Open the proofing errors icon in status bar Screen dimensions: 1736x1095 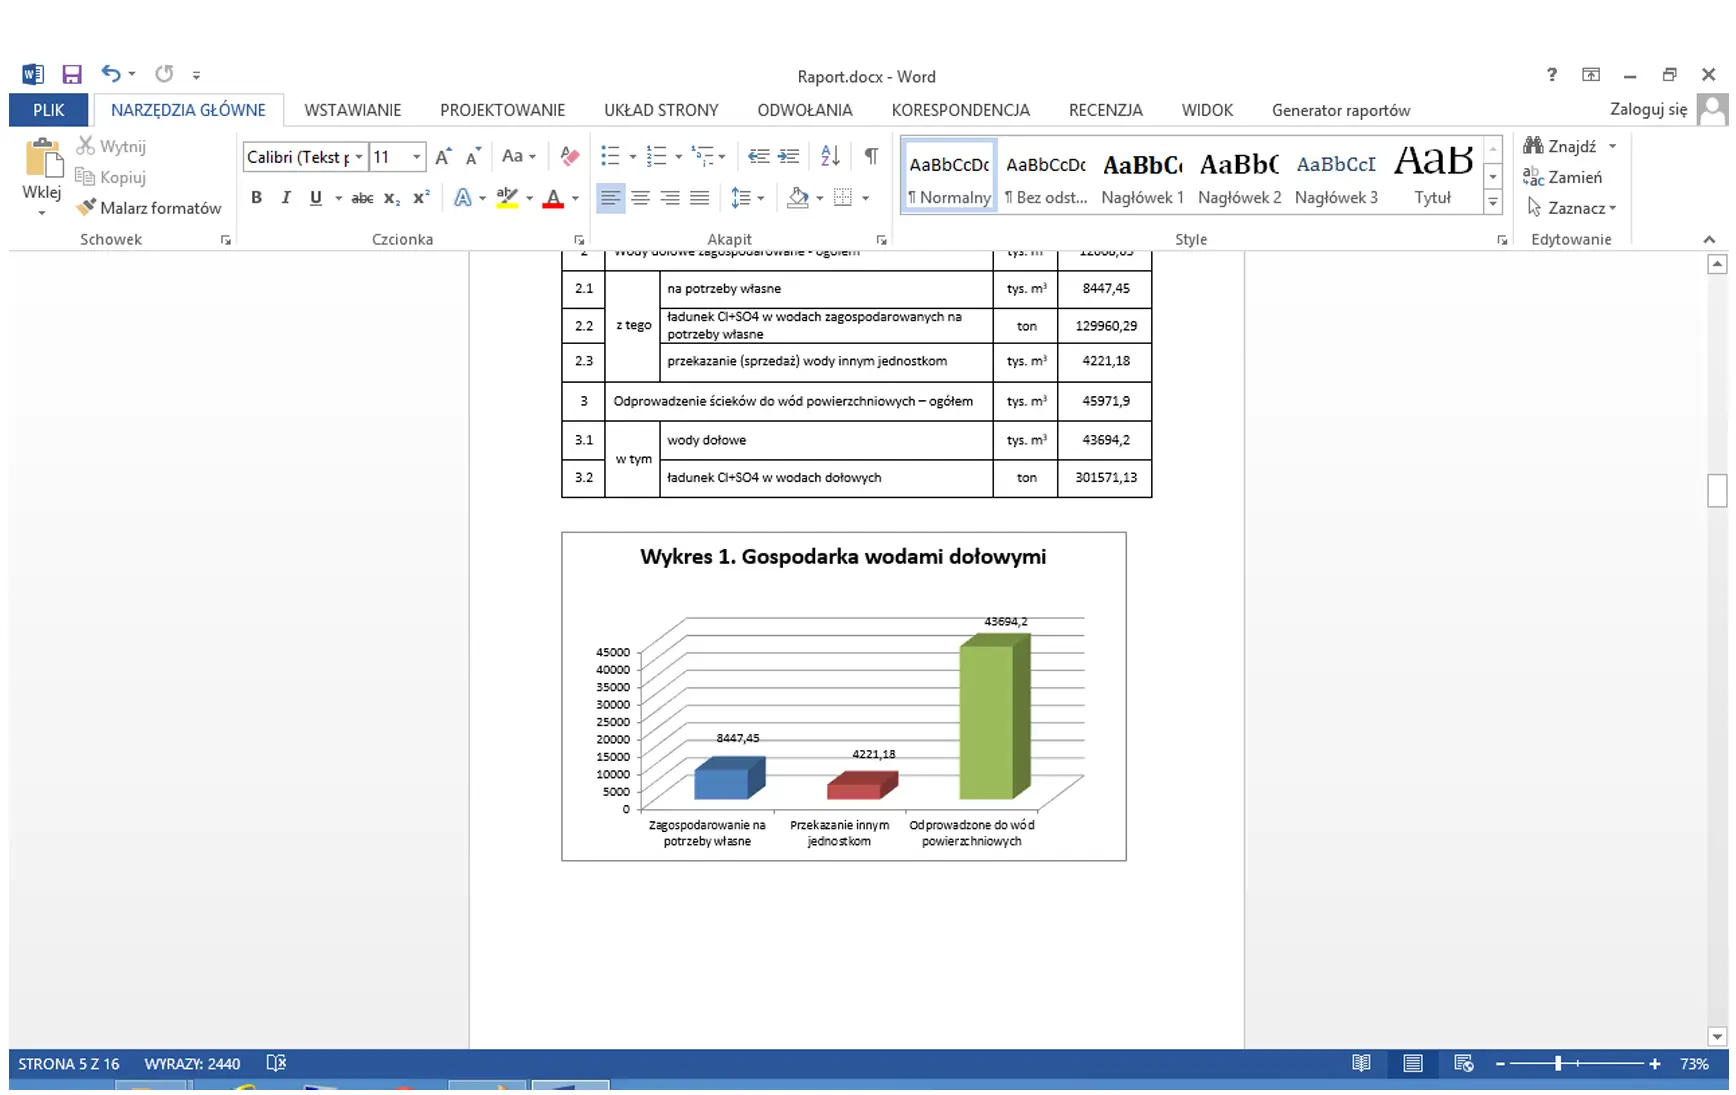click(277, 1063)
